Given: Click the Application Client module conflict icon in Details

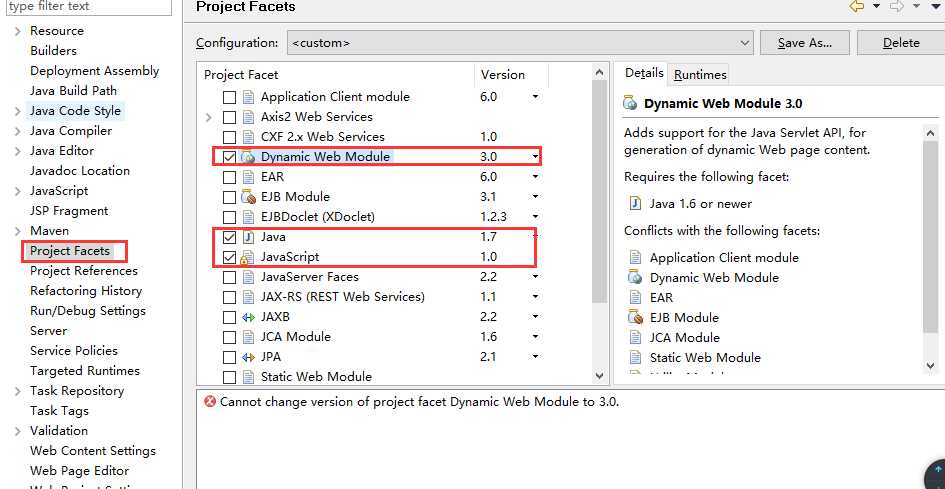Looking at the screenshot, I should tap(635, 257).
